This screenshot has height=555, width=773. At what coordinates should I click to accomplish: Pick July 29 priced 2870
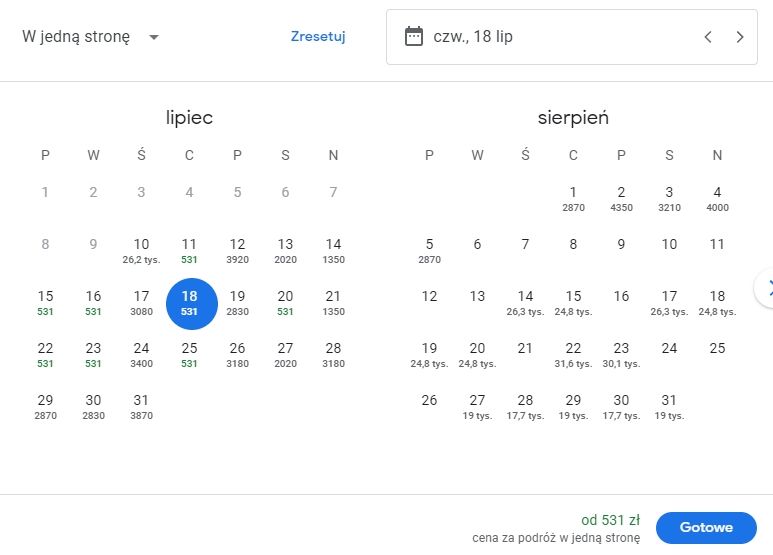click(45, 407)
